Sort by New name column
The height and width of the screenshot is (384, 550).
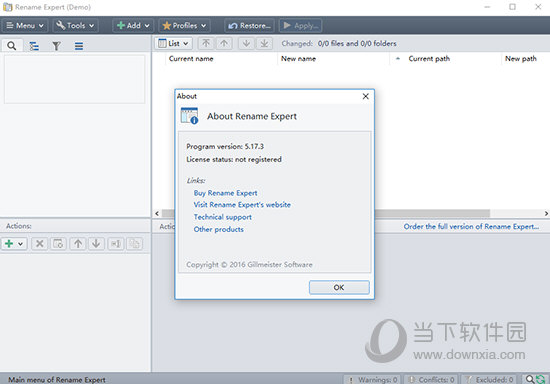334,59
